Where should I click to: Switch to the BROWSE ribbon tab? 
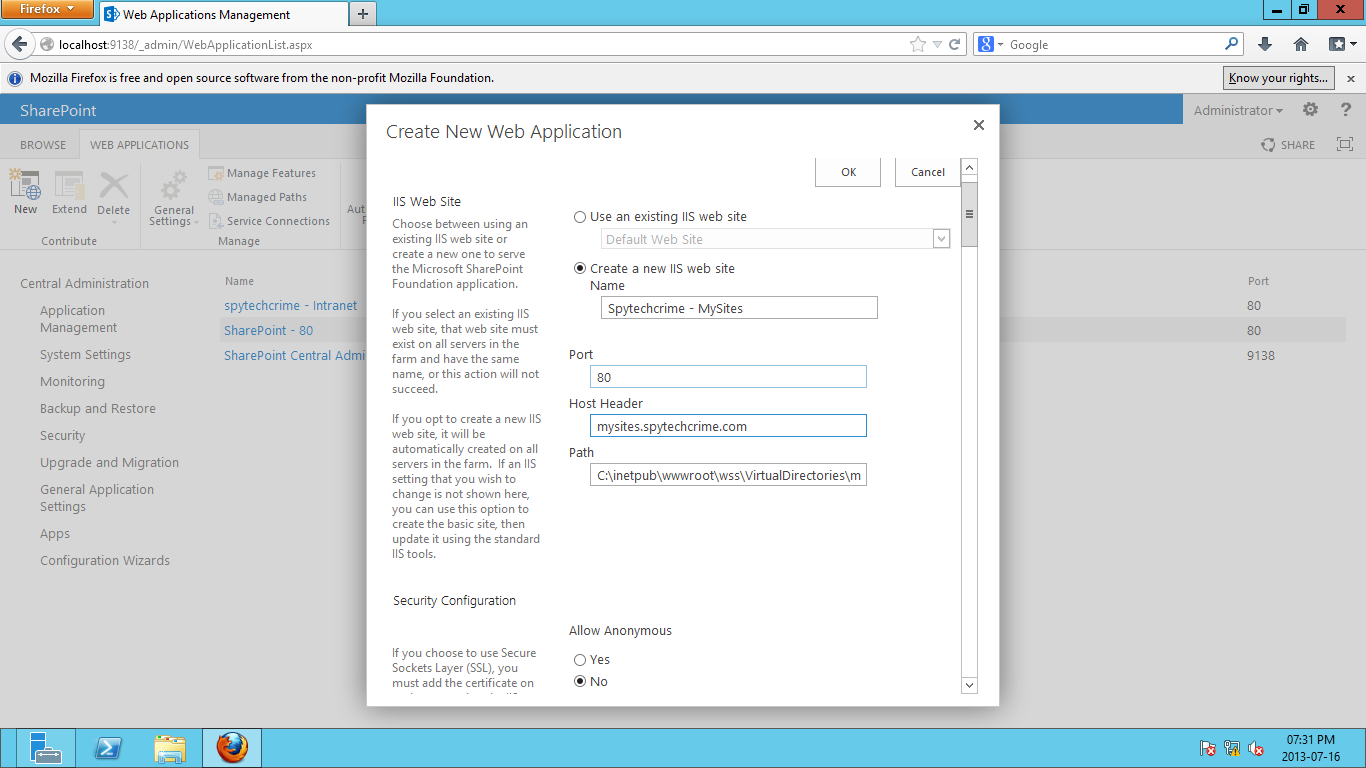[x=43, y=145]
